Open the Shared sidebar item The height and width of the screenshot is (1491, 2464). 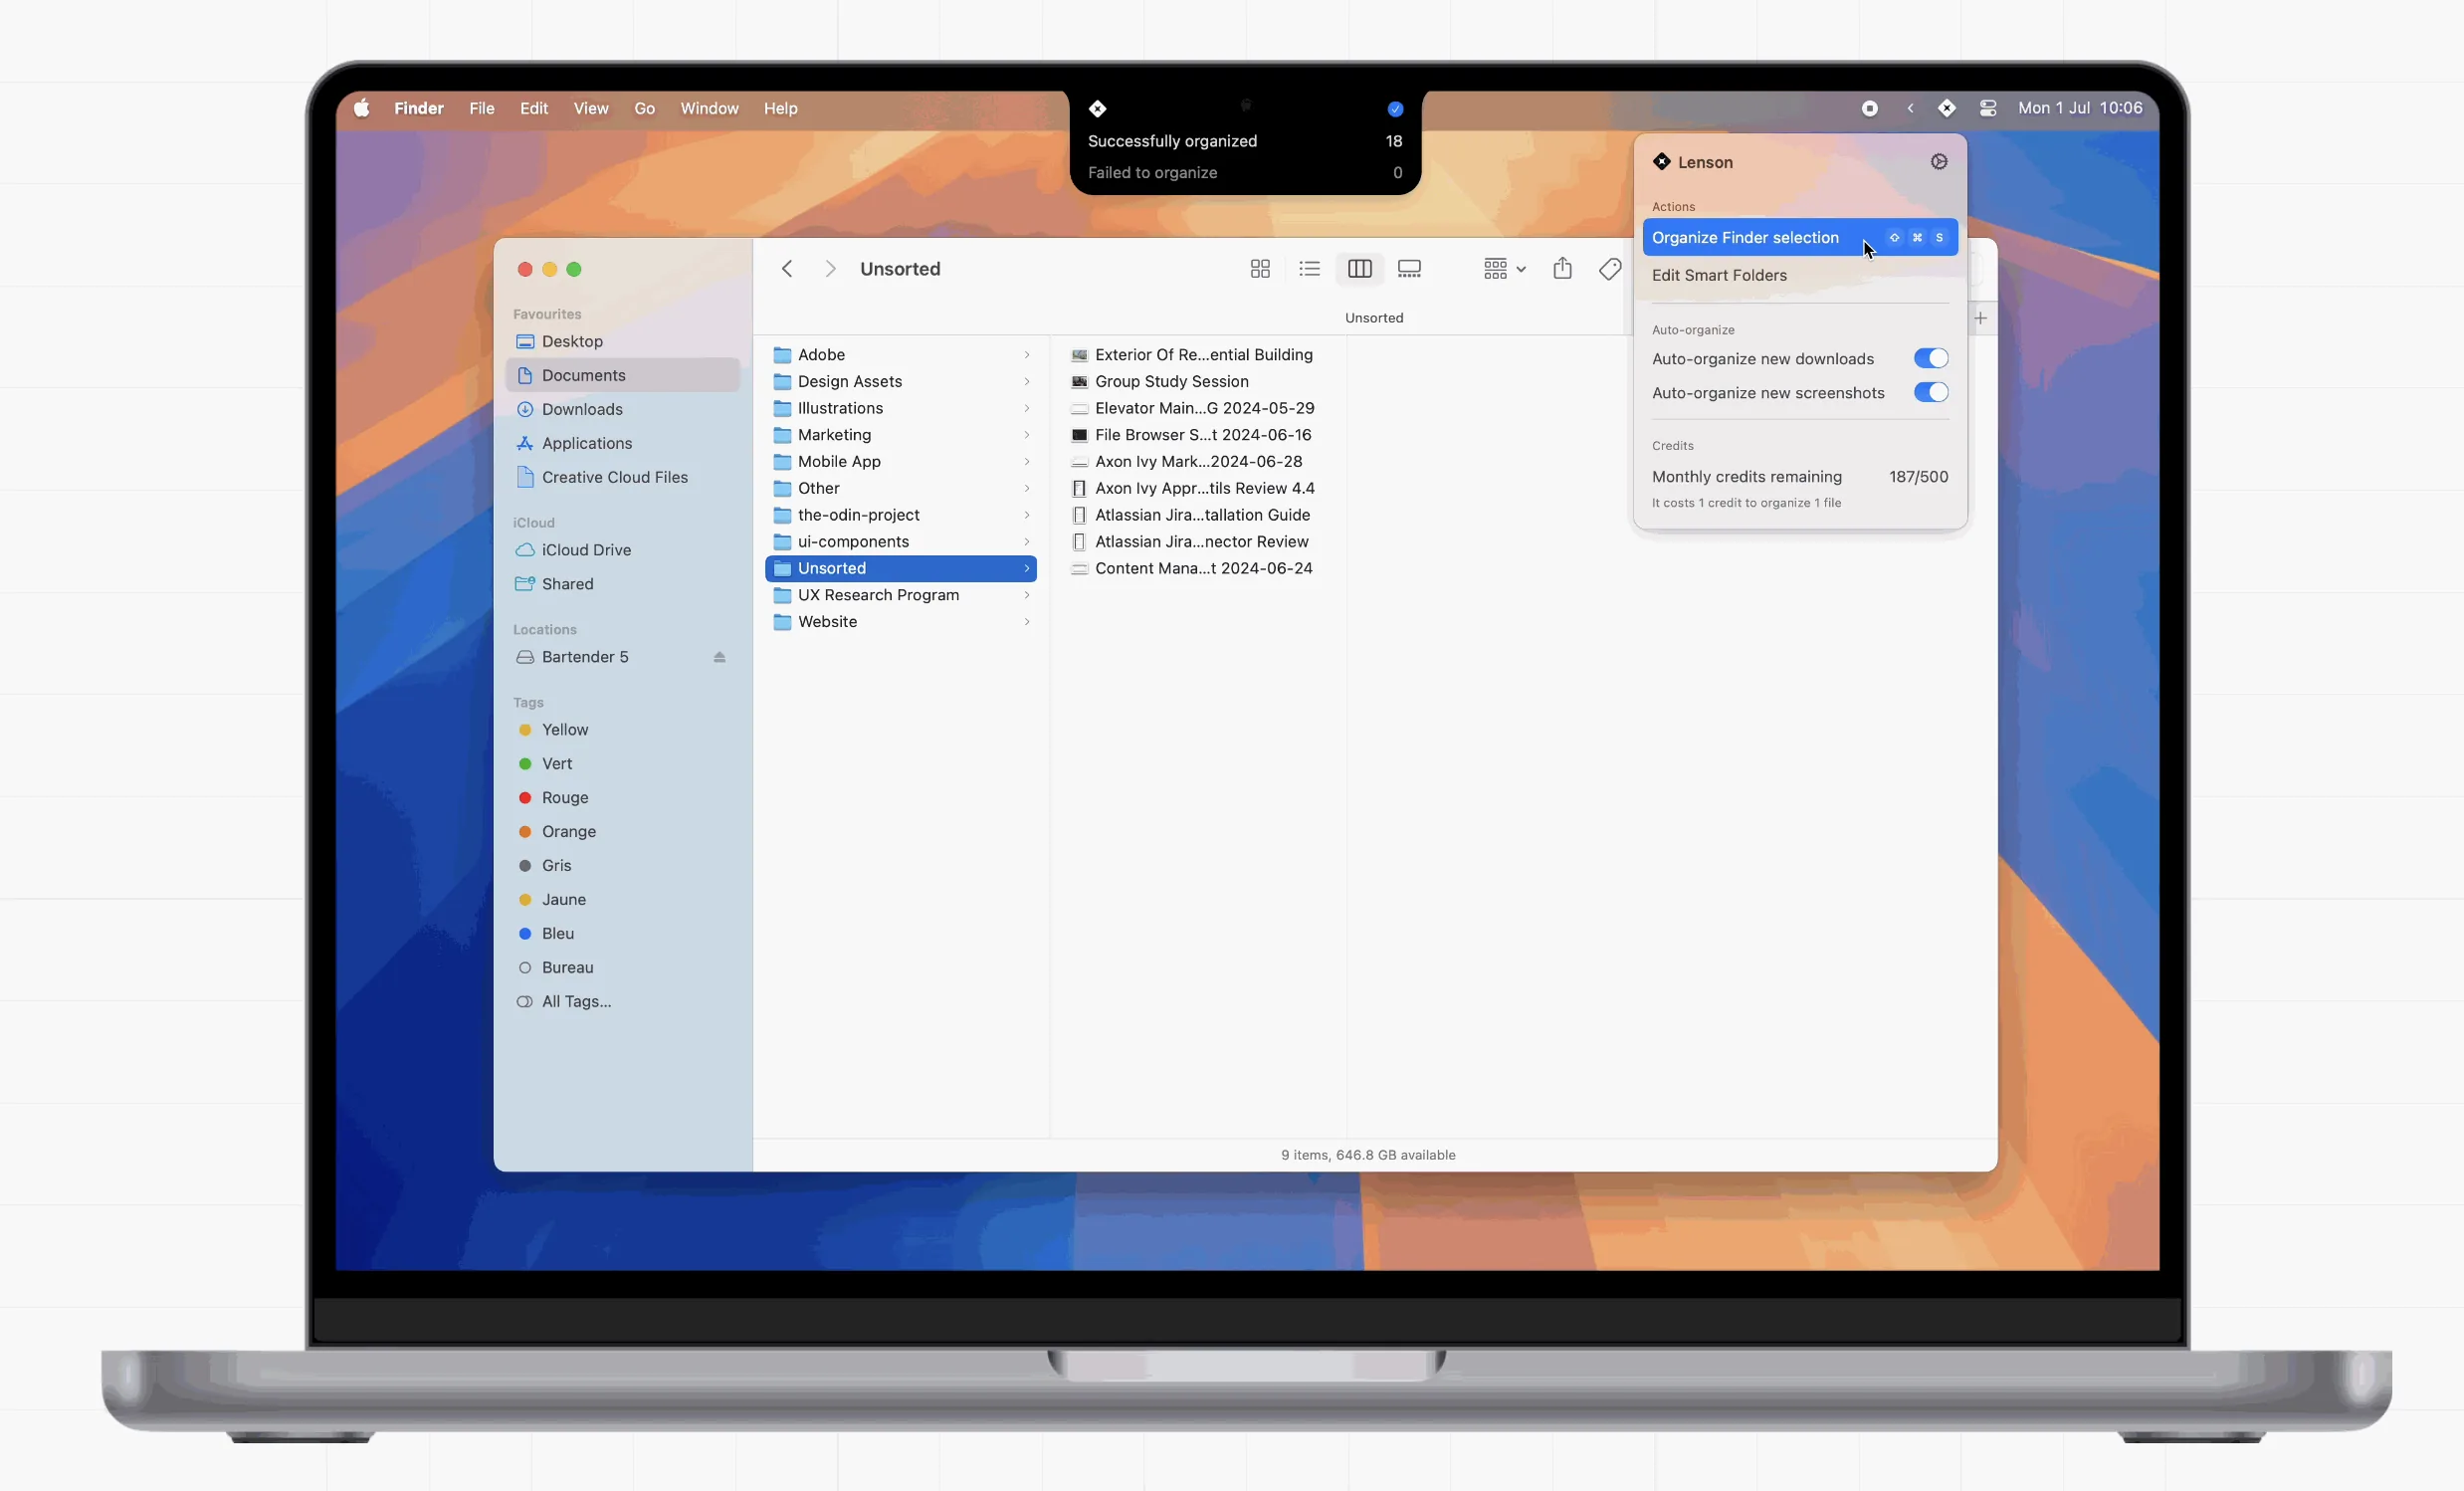(623, 585)
